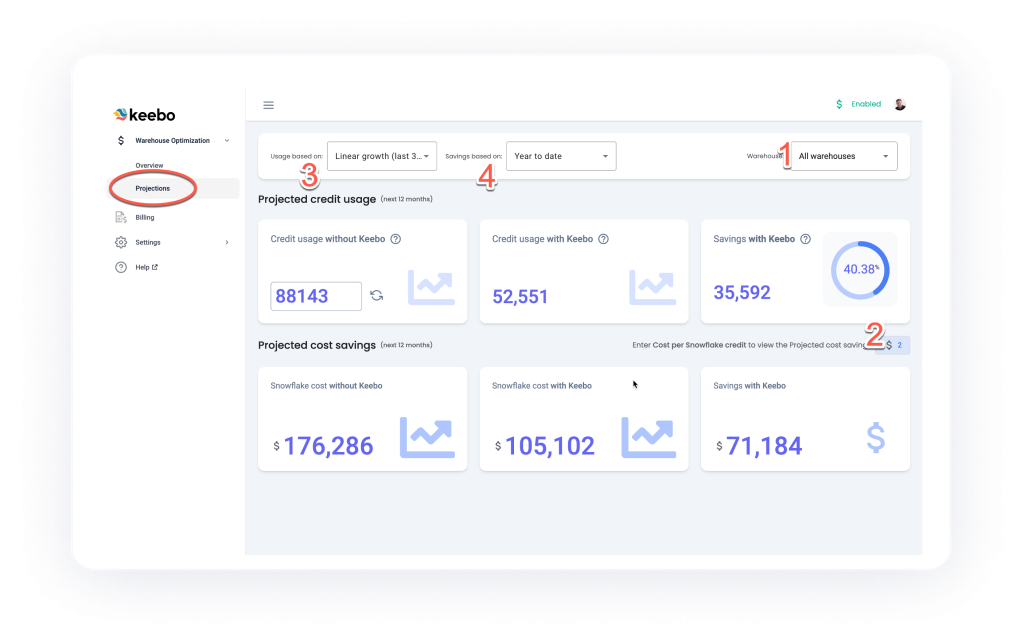Open the user profile avatar
The image size is (1024, 642).
pyautogui.click(x=900, y=104)
